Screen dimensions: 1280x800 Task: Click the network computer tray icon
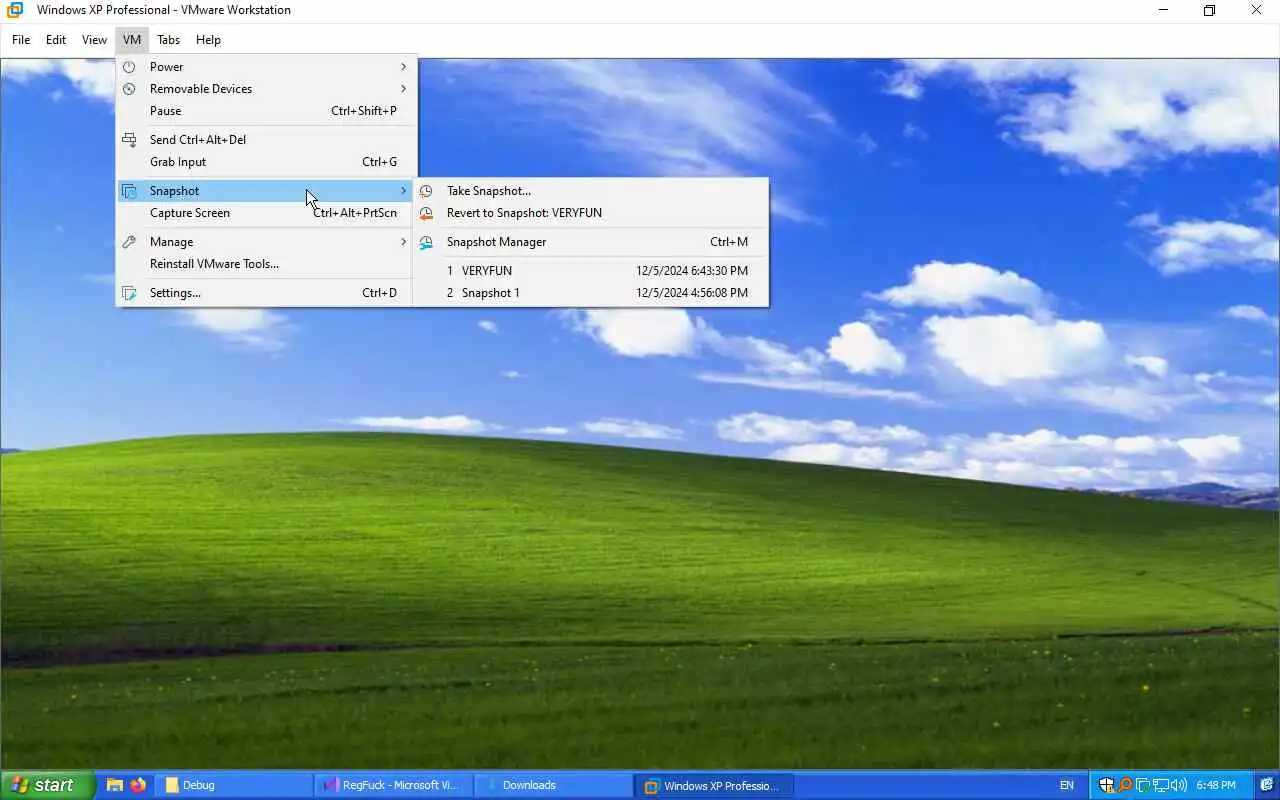coord(1160,785)
